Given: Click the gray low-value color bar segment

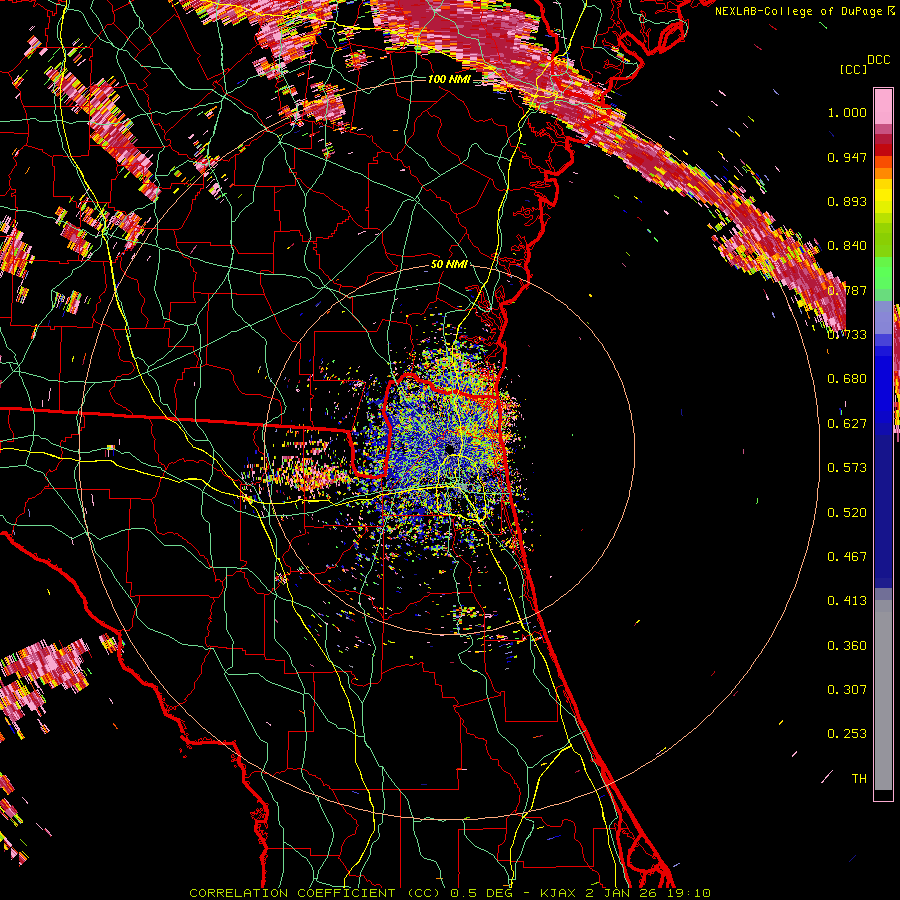Looking at the screenshot, I should [883, 695].
